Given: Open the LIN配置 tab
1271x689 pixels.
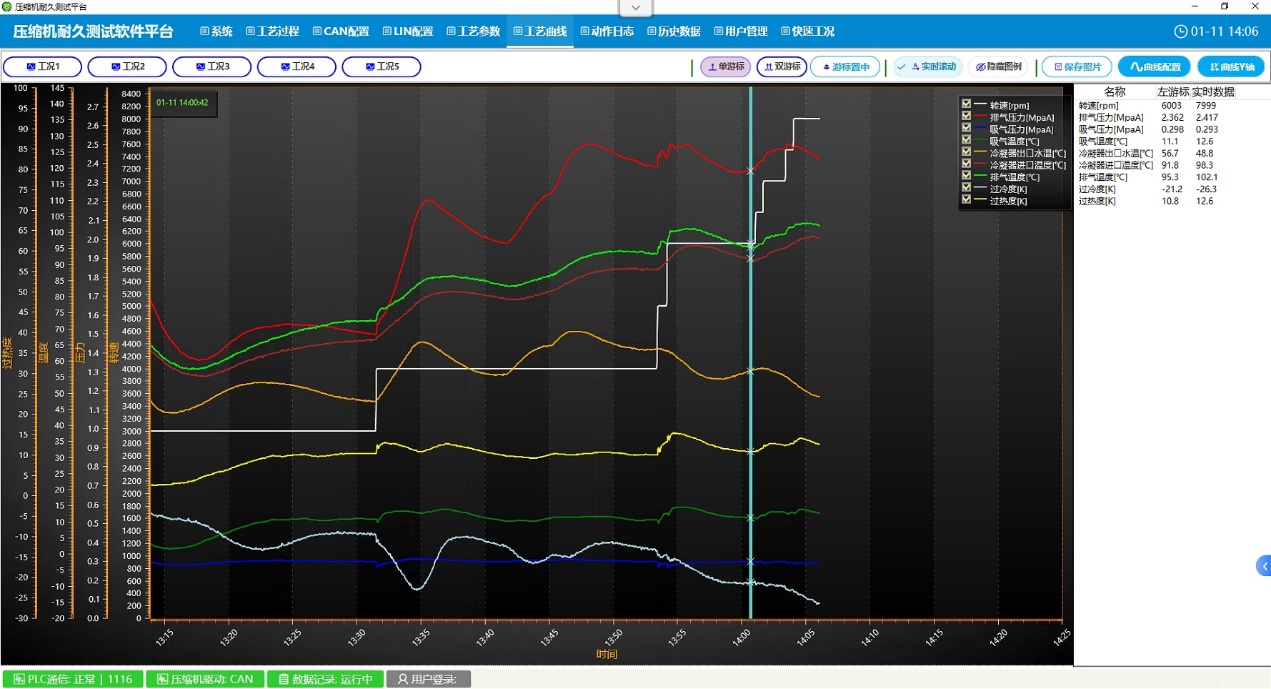Looking at the screenshot, I should click(x=406, y=31).
